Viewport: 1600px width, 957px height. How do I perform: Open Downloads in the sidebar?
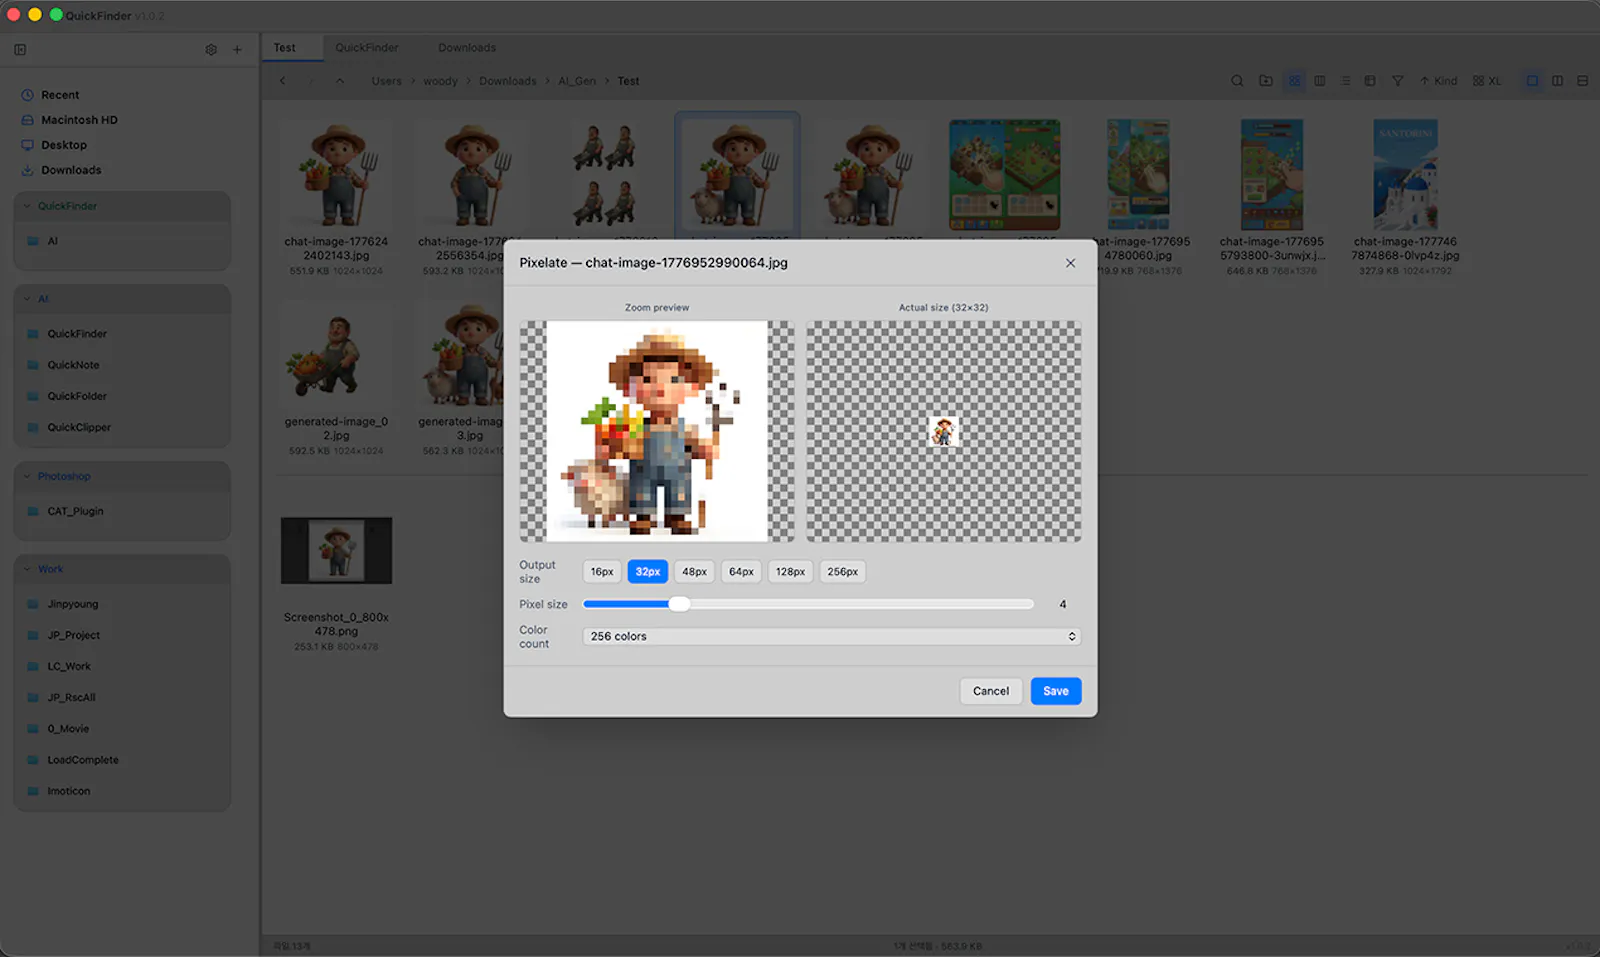click(x=71, y=170)
